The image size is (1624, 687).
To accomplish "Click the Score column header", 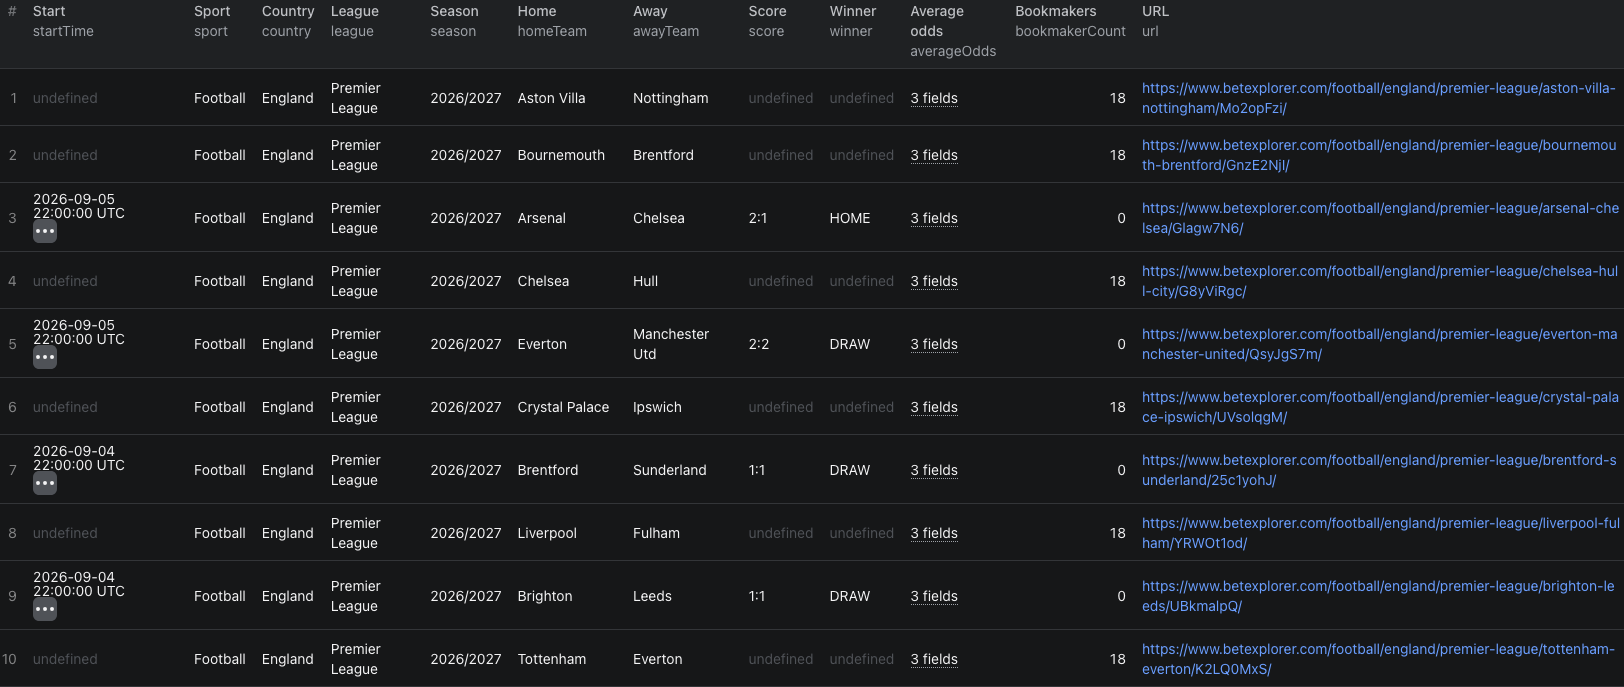I will point(767,11).
